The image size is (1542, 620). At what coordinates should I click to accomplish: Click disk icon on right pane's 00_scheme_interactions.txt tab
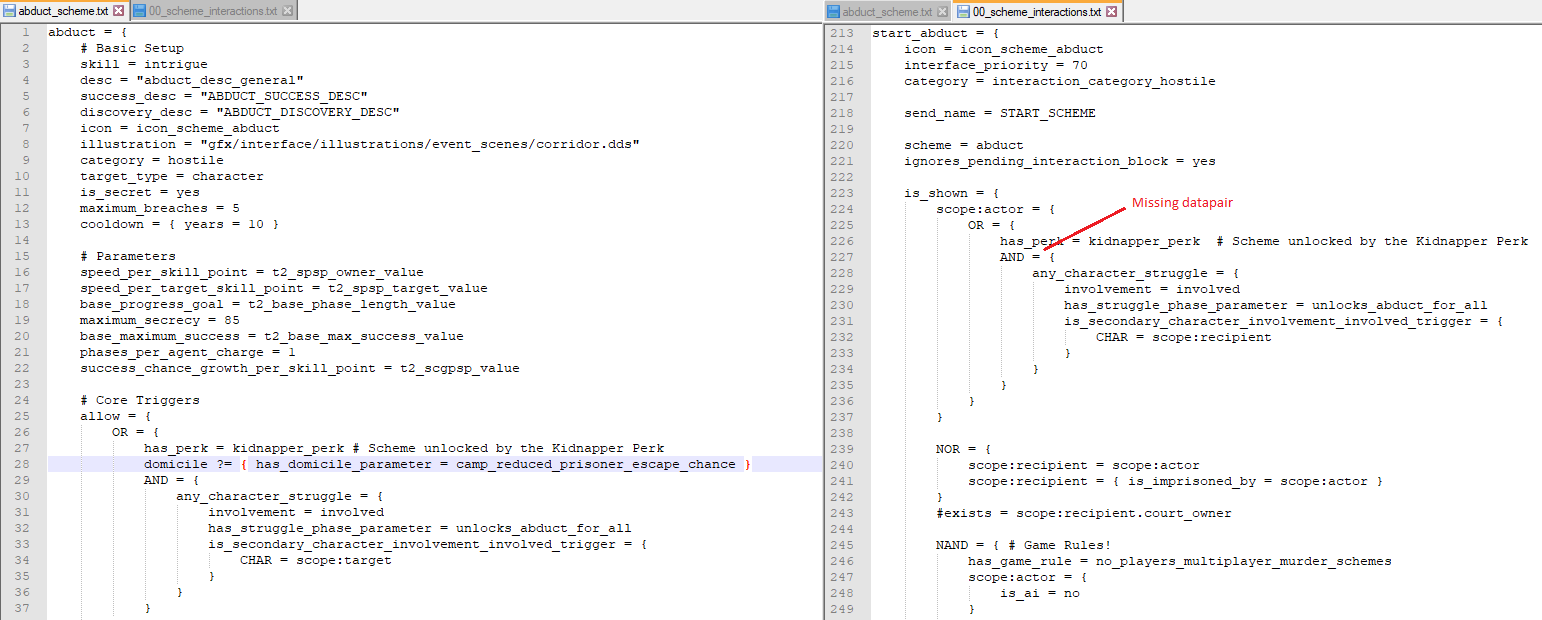tap(963, 12)
